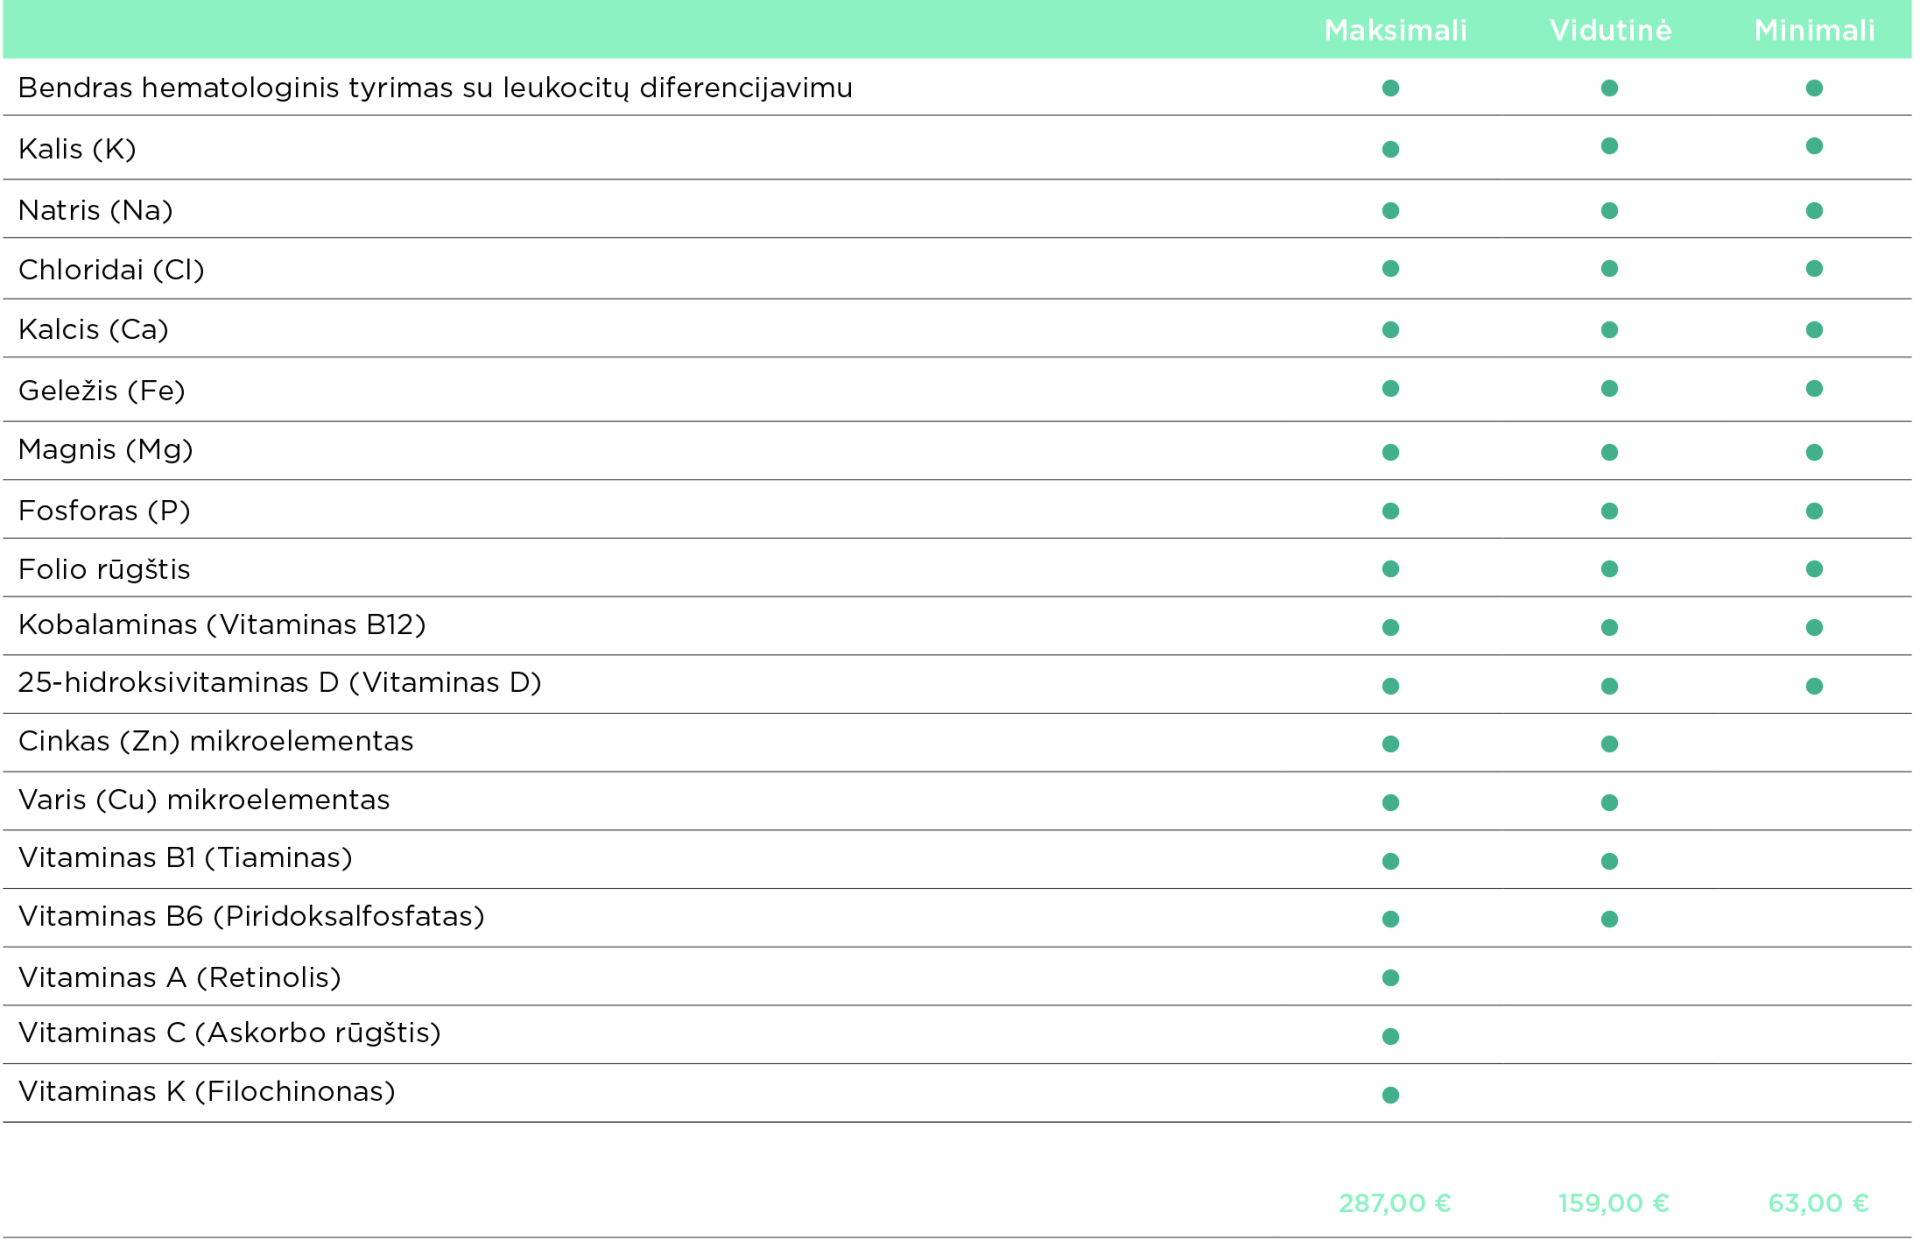Select the Natris (Na) row label
Viewport: 1920px width, 1248px height.
pyautogui.click(x=95, y=210)
